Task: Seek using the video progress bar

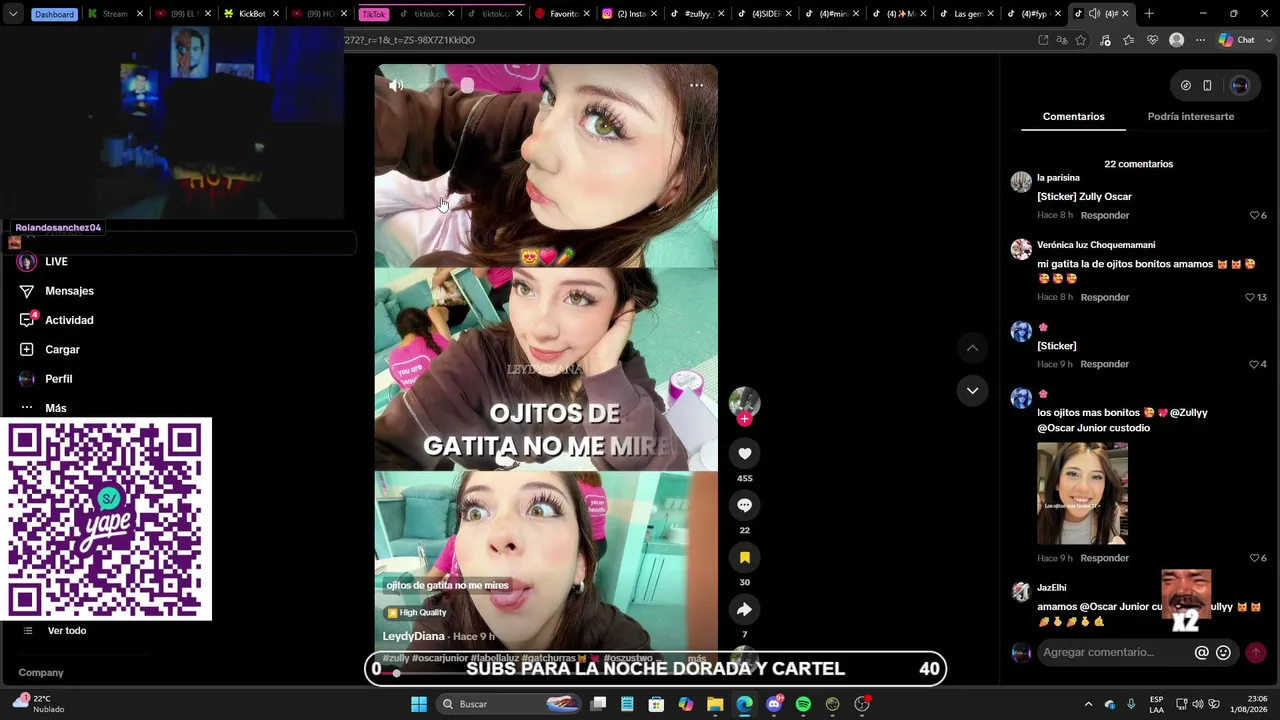Action: click(546, 674)
